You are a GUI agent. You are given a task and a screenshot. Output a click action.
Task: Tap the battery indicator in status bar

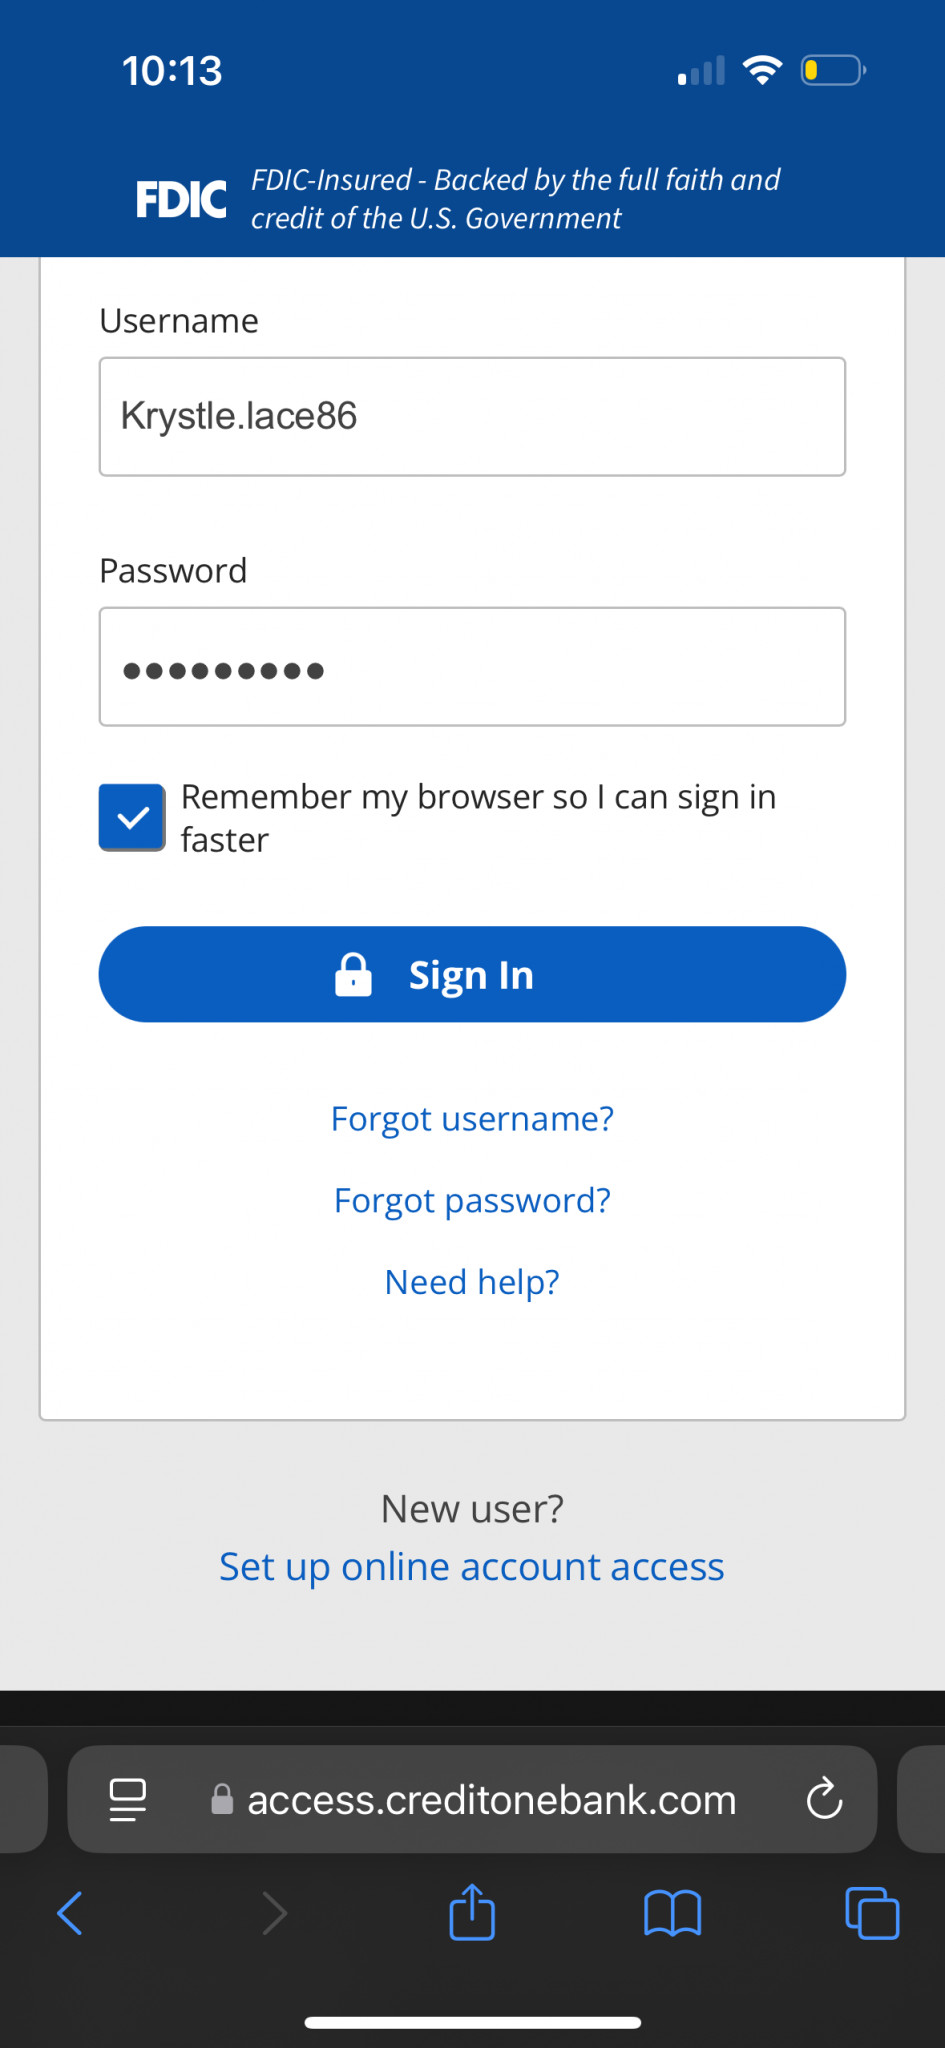(832, 71)
